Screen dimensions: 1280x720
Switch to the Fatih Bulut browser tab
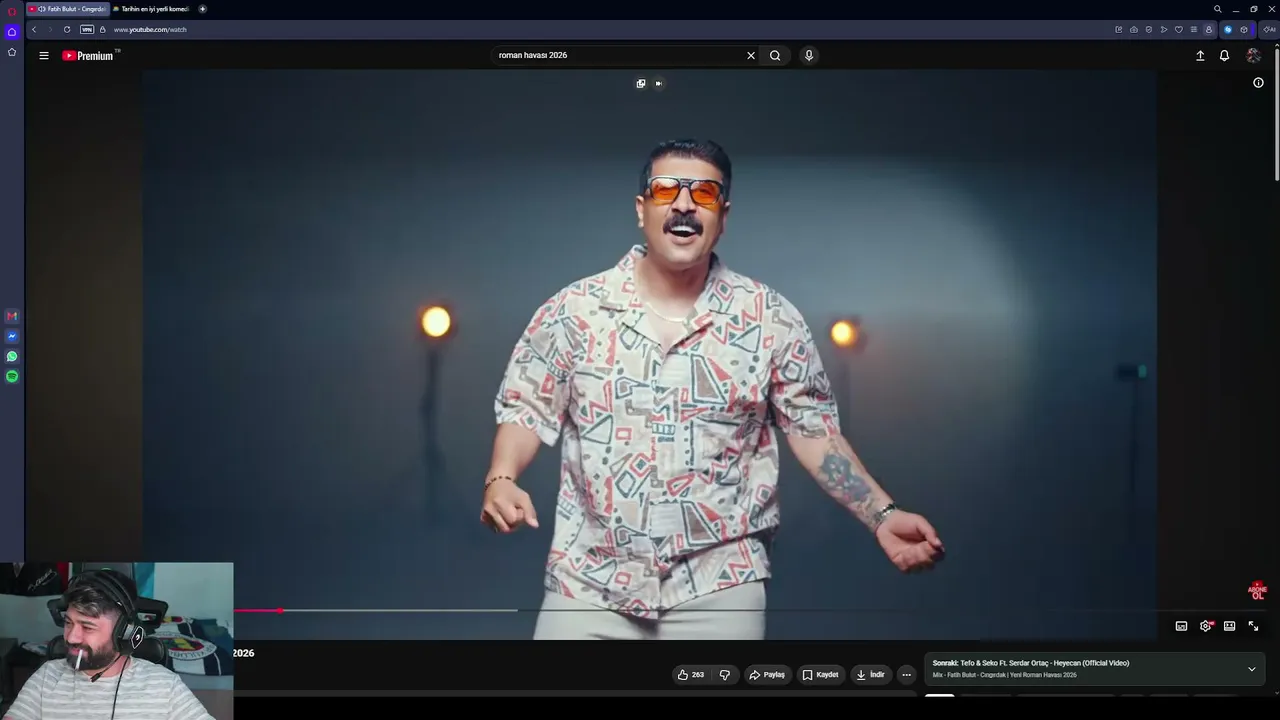[67, 9]
